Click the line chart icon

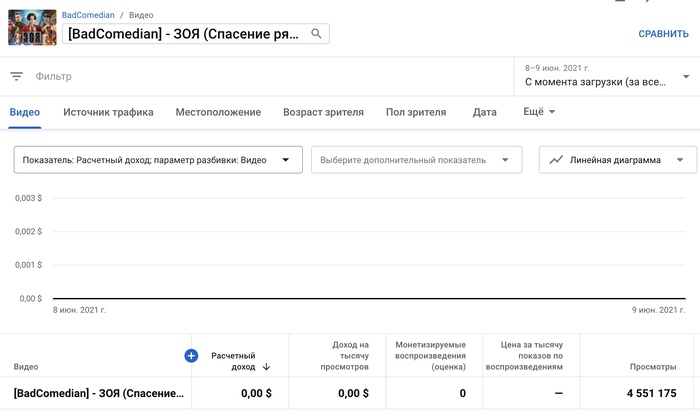tap(556, 160)
